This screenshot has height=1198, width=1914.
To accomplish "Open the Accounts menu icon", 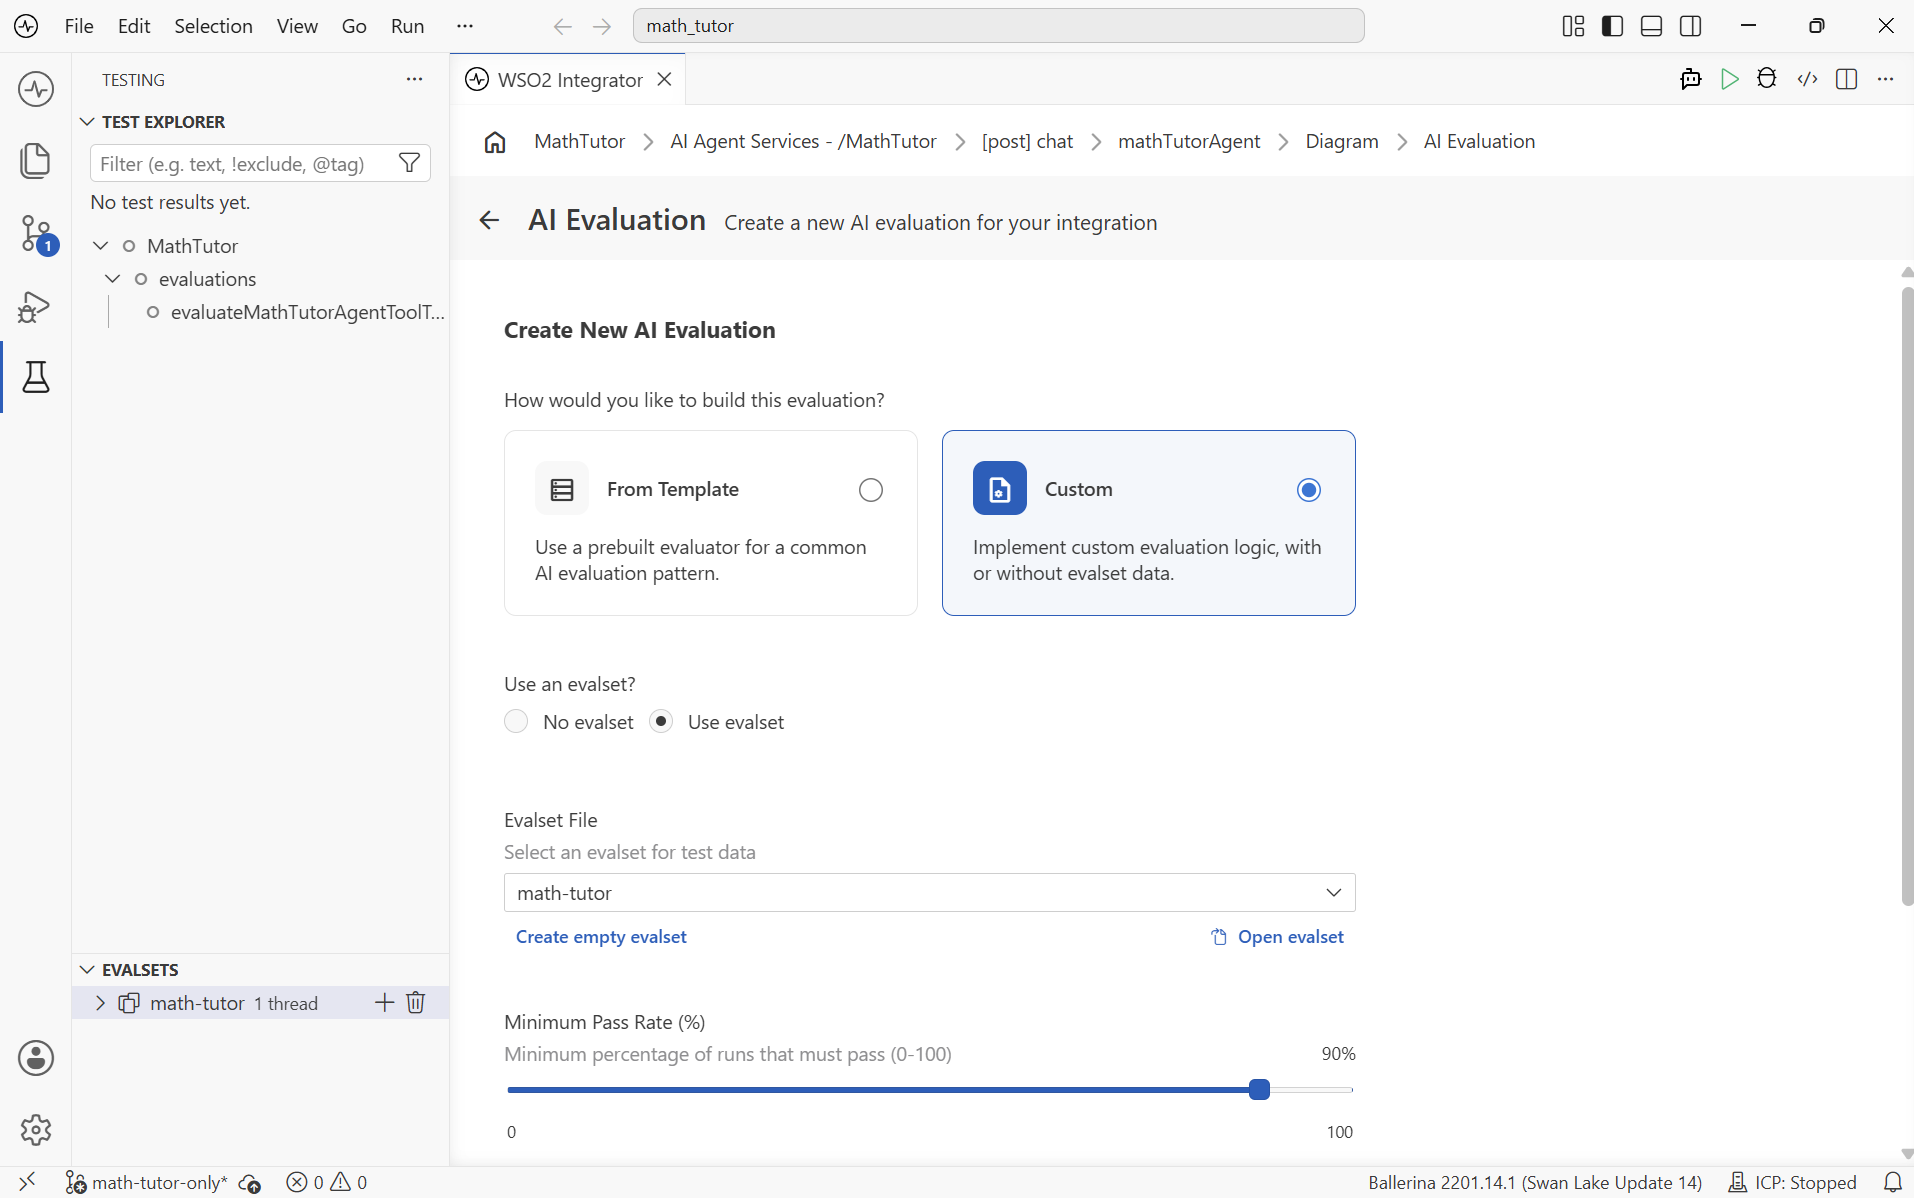I will coord(36,1058).
